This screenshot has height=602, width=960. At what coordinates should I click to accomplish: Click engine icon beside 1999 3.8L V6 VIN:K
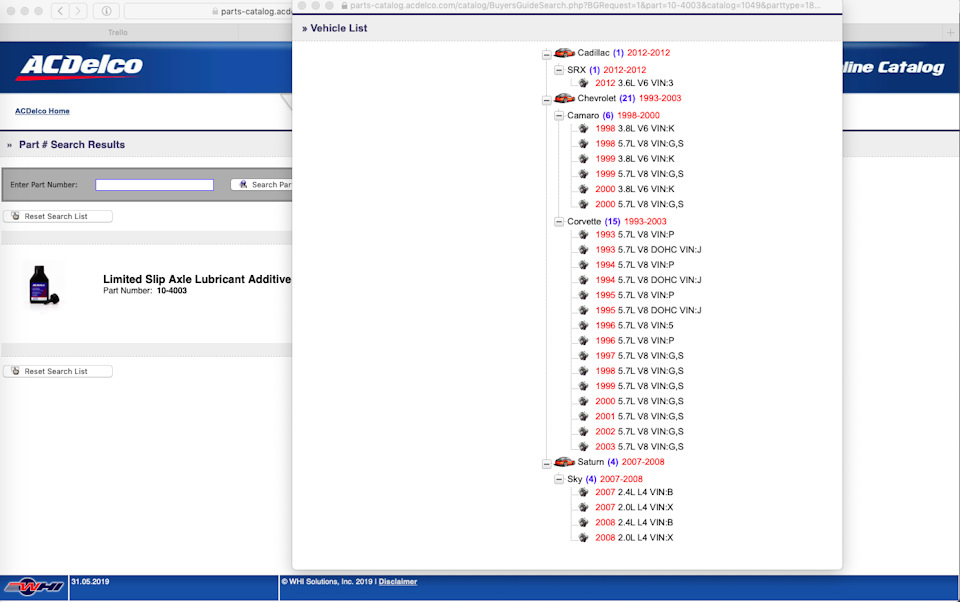point(583,159)
